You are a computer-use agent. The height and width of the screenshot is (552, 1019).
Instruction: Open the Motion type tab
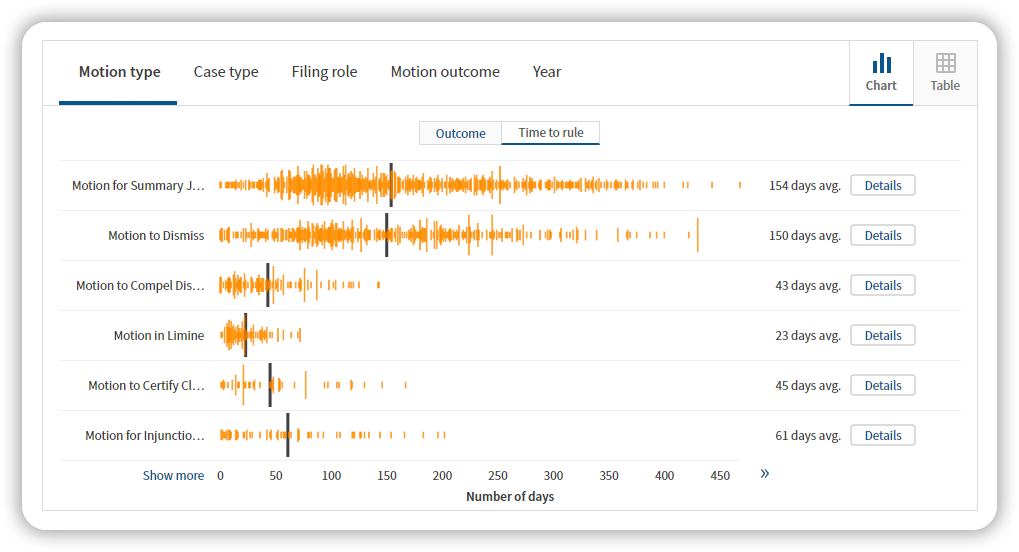pyautogui.click(x=119, y=72)
